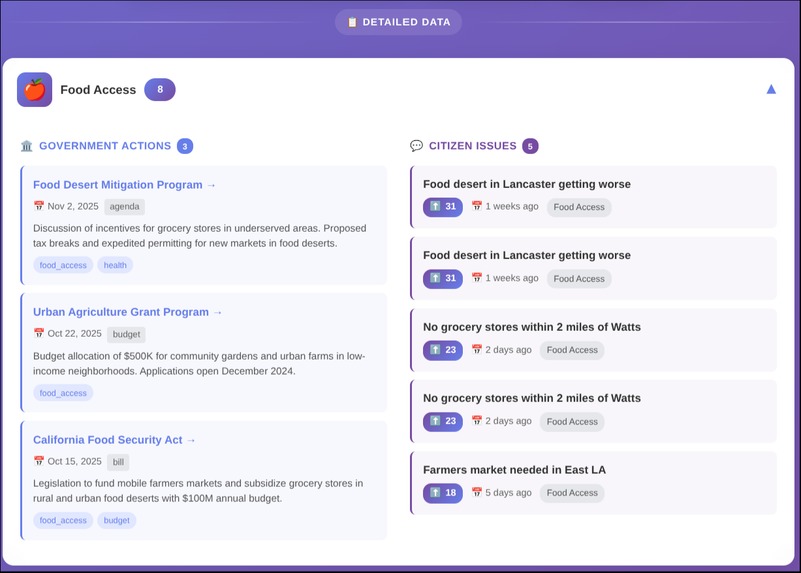Screen dimensions: 801x573
Task: Click the clipboard icon in Detailed Data
Action: (x=352, y=22)
